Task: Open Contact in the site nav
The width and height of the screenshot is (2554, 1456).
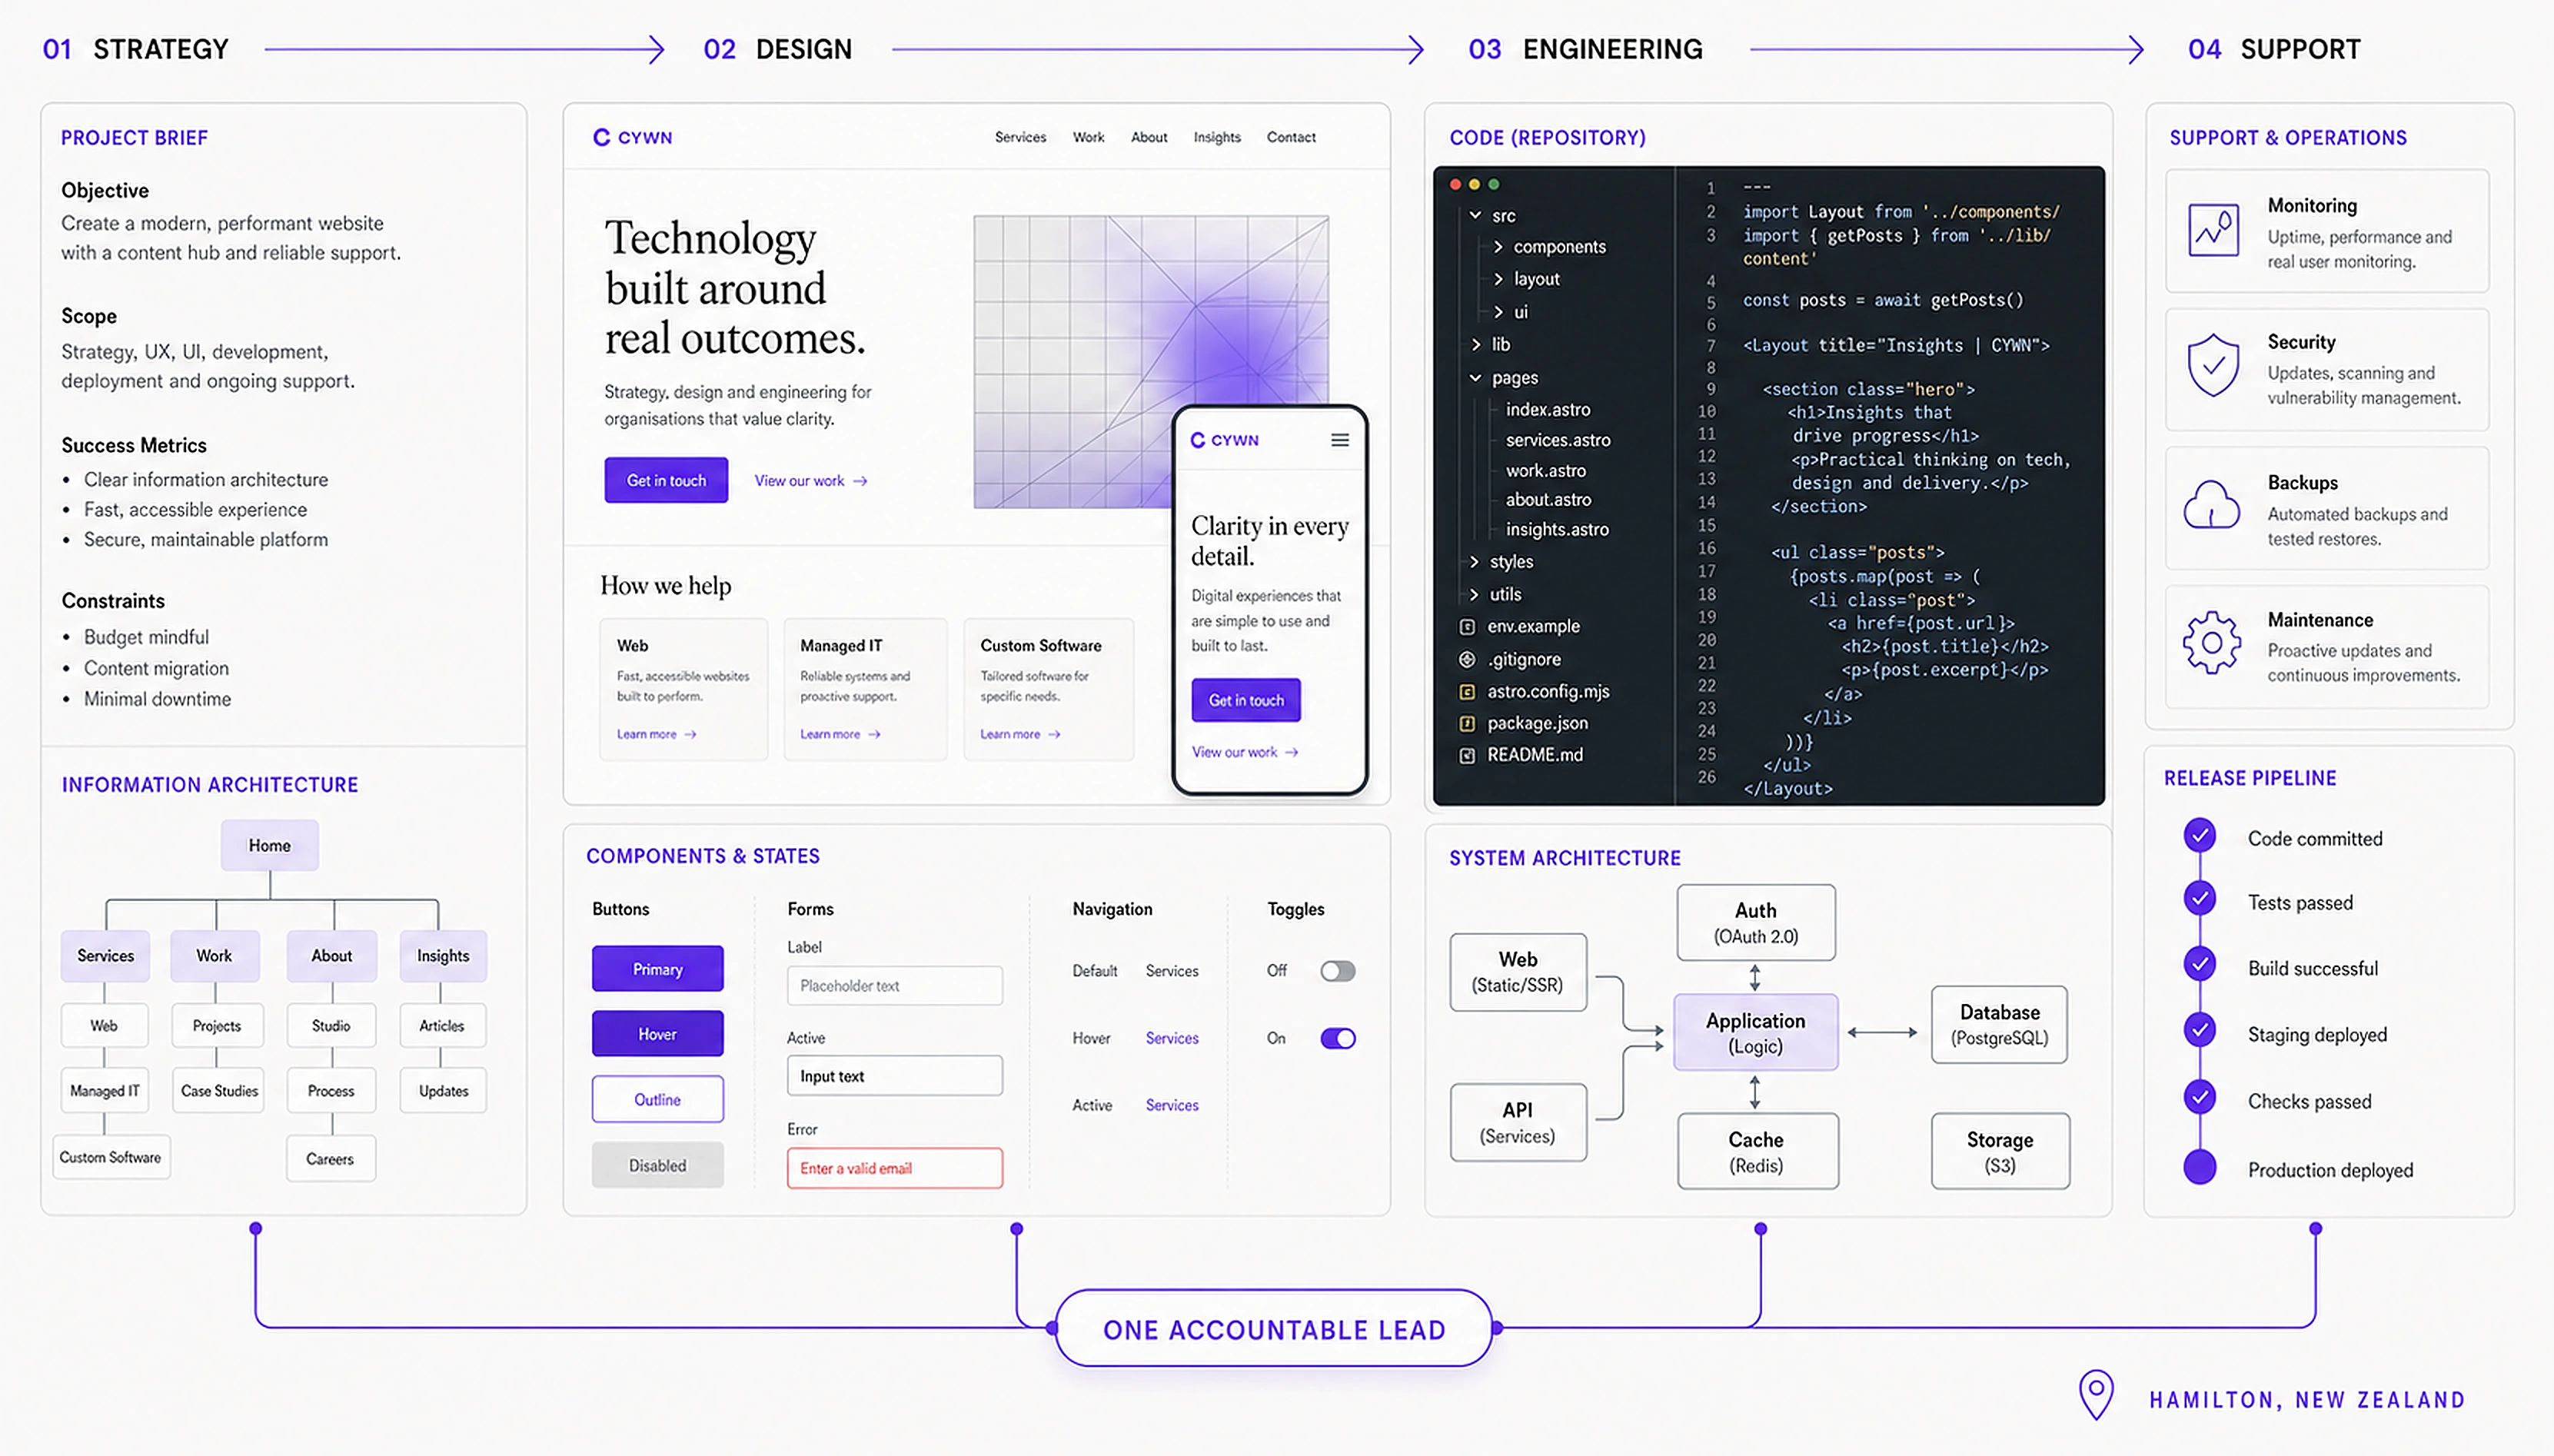Action: click(x=1291, y=137)
